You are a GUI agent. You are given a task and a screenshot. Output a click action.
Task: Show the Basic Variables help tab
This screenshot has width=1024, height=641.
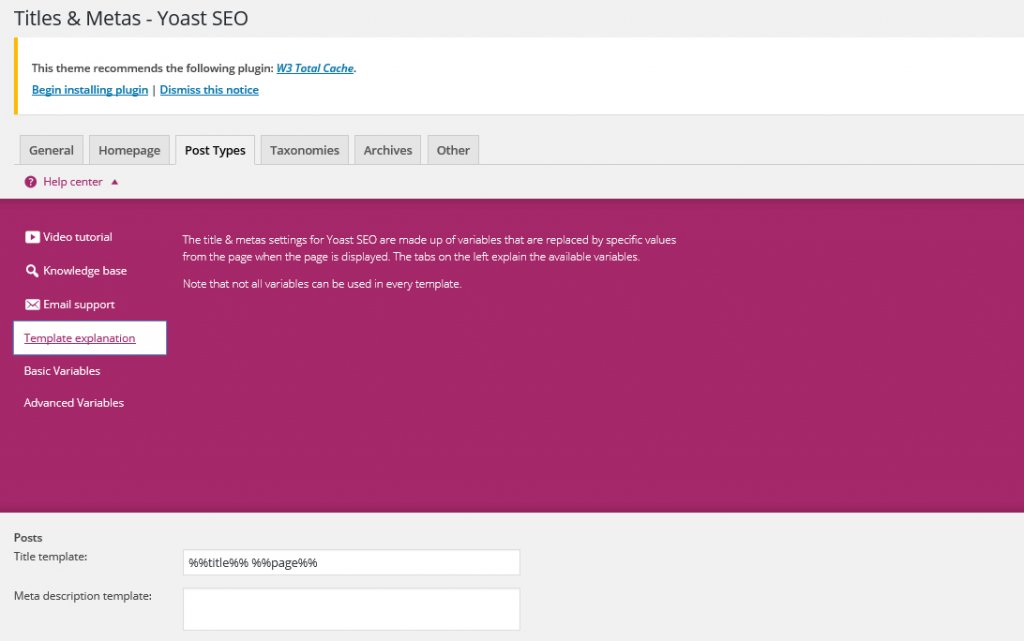(62, 371)
